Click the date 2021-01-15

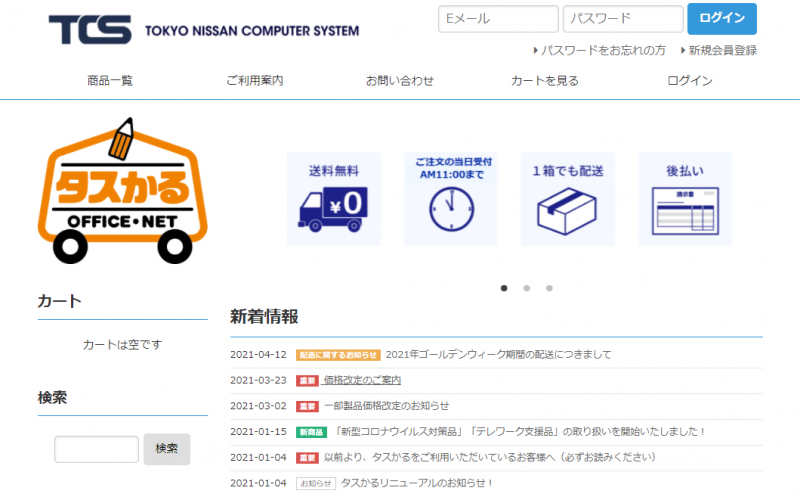tap(258, 432)
